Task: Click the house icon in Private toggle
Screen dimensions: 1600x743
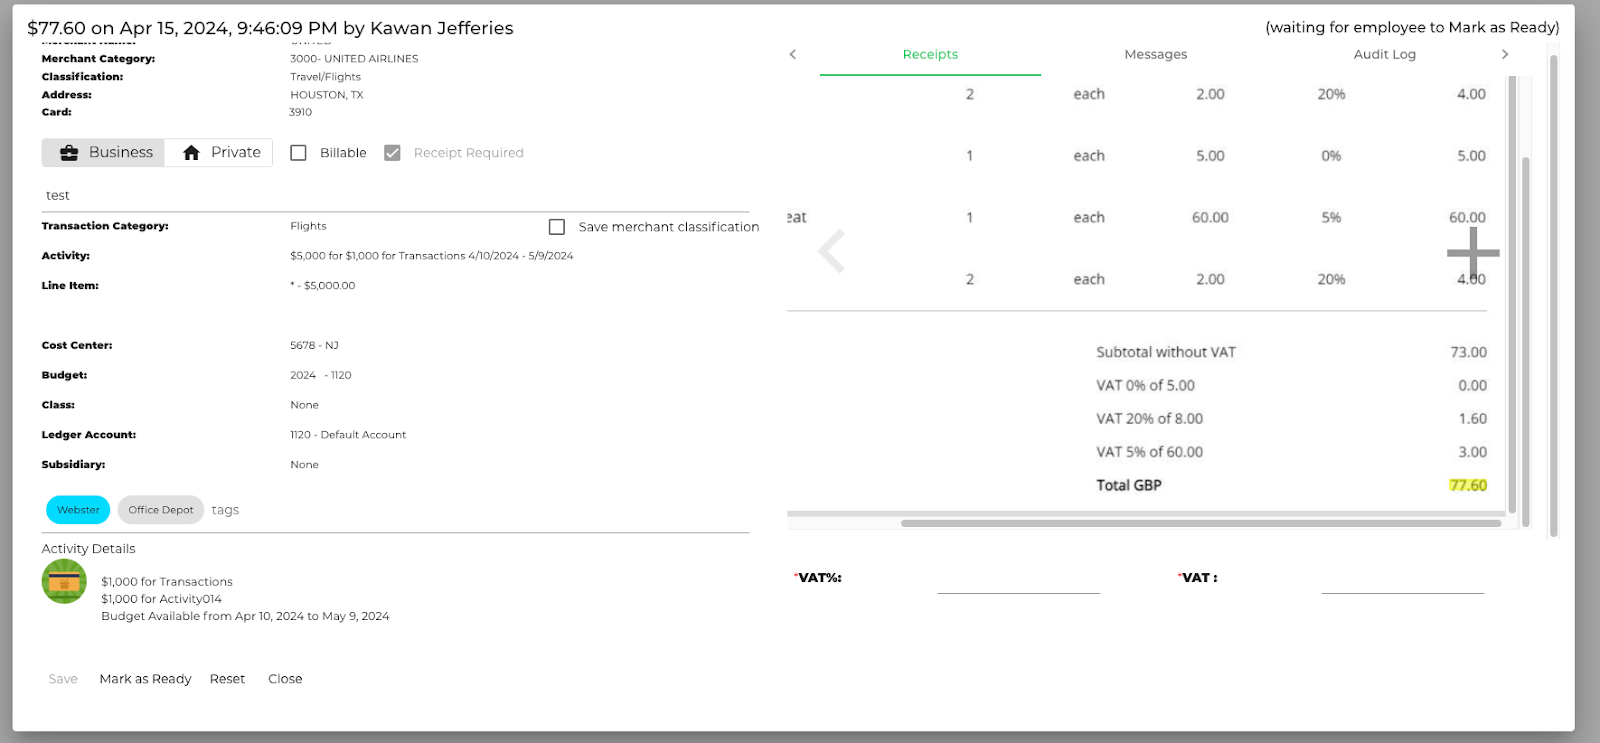Action: (x=191, y=153)
